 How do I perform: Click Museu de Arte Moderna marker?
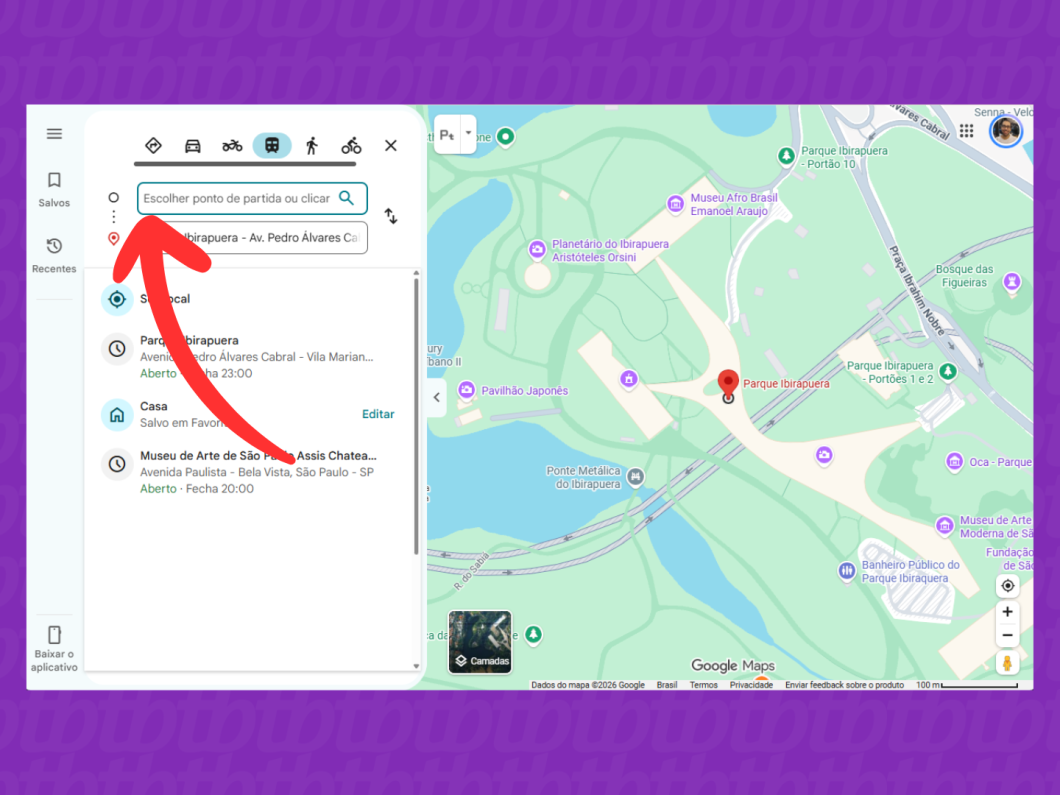(x=945, y=525)
